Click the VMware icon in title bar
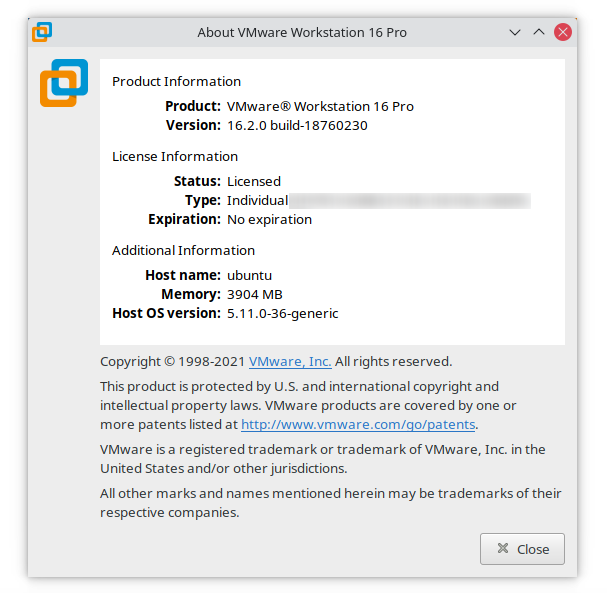607x593 pixels. click(x=42, y=32)
